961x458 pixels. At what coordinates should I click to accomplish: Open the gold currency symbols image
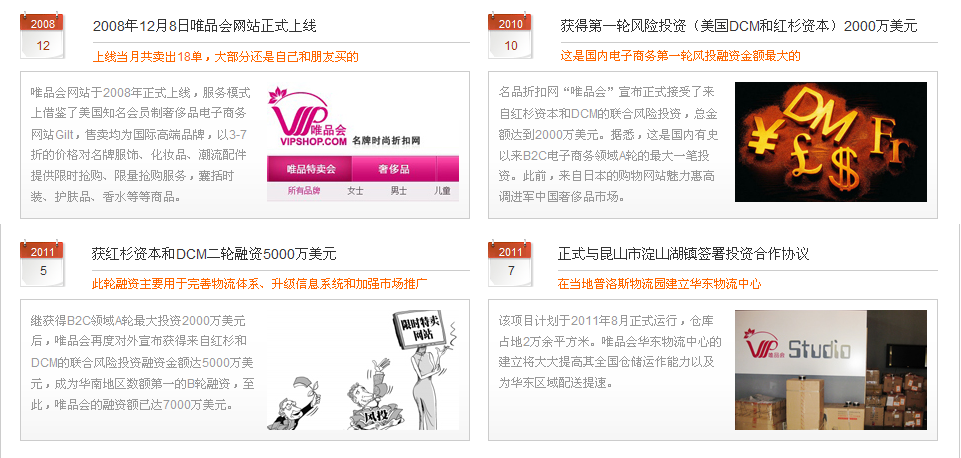click(x=830, y=142)
